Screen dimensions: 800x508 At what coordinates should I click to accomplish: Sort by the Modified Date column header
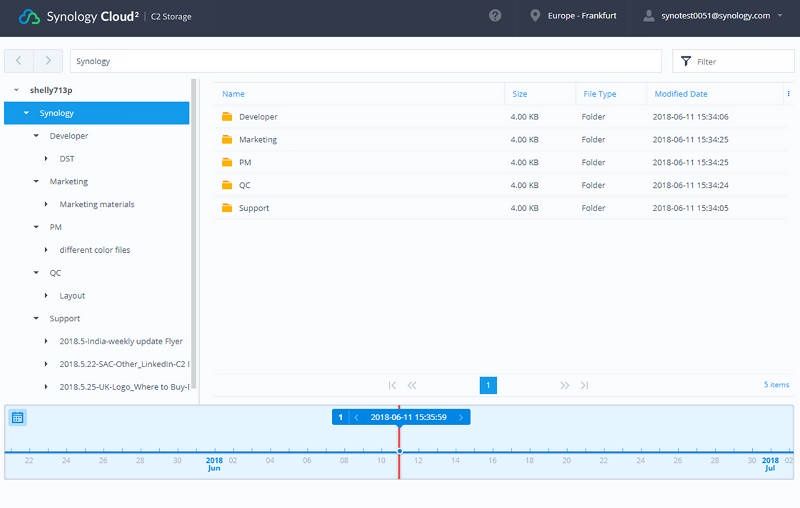coord(681,94)
